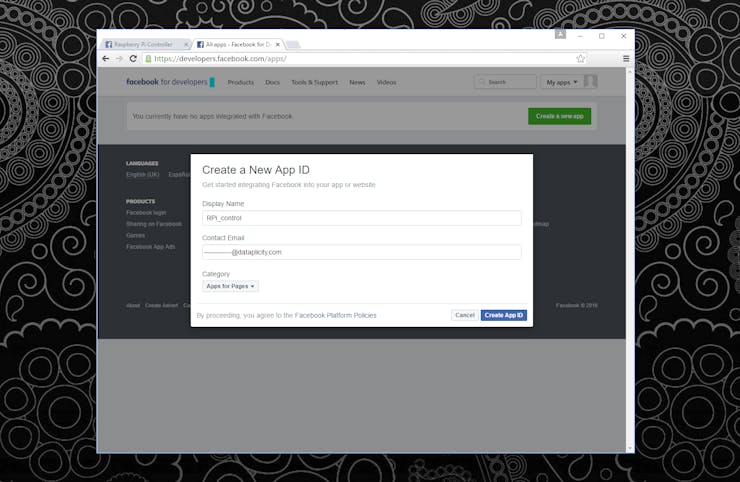Screen dimensions: 740x482
Task: Click the Create App ID button
Action: (x=504, y=315)
